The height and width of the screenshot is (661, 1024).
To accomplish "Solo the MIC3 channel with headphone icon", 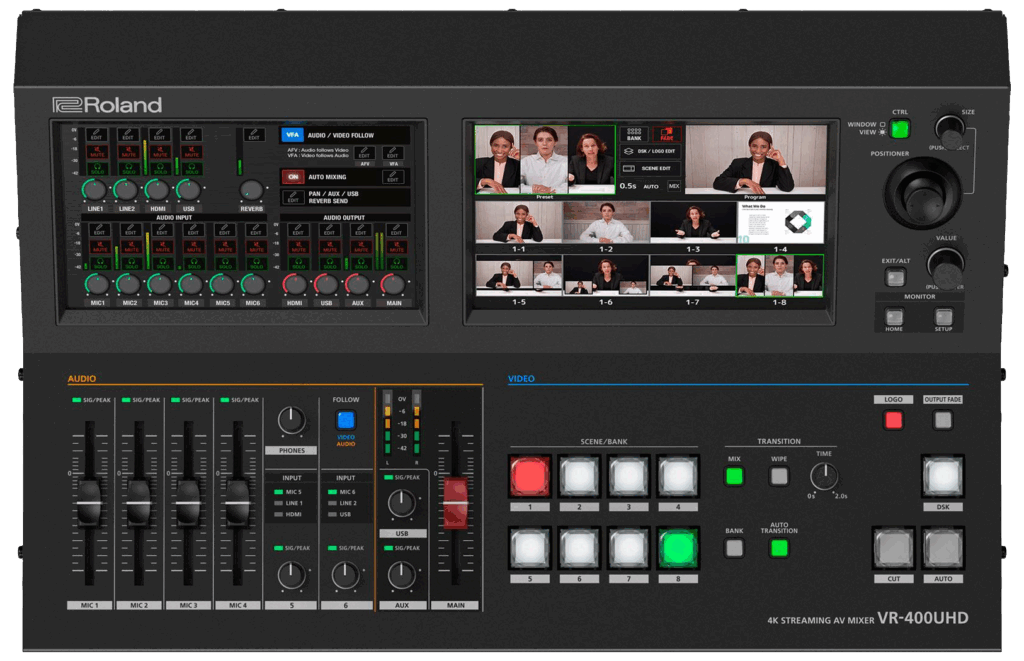I will (160, 265).
